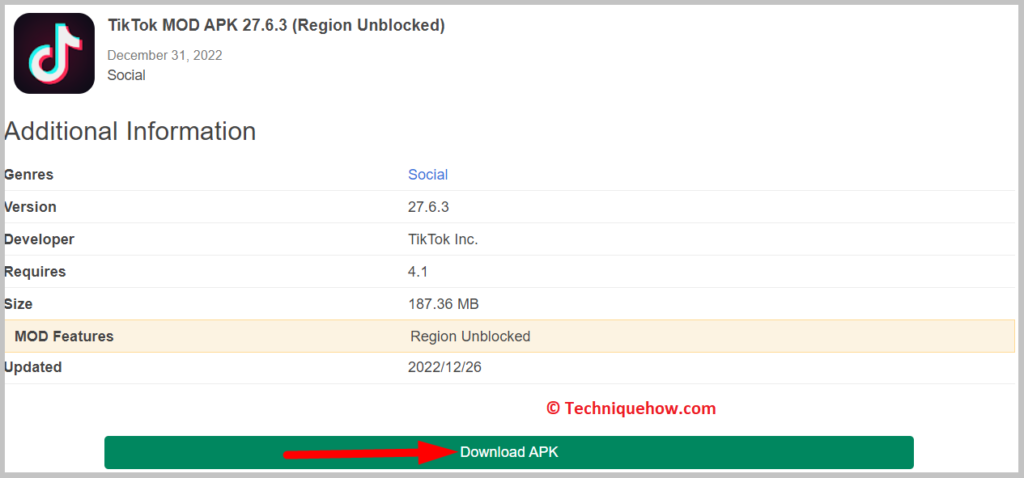Click the TikTok Inc. developer value
The height and width of the screenshot is (478, 1024).
pyautogui.click(x=443, y=240)
